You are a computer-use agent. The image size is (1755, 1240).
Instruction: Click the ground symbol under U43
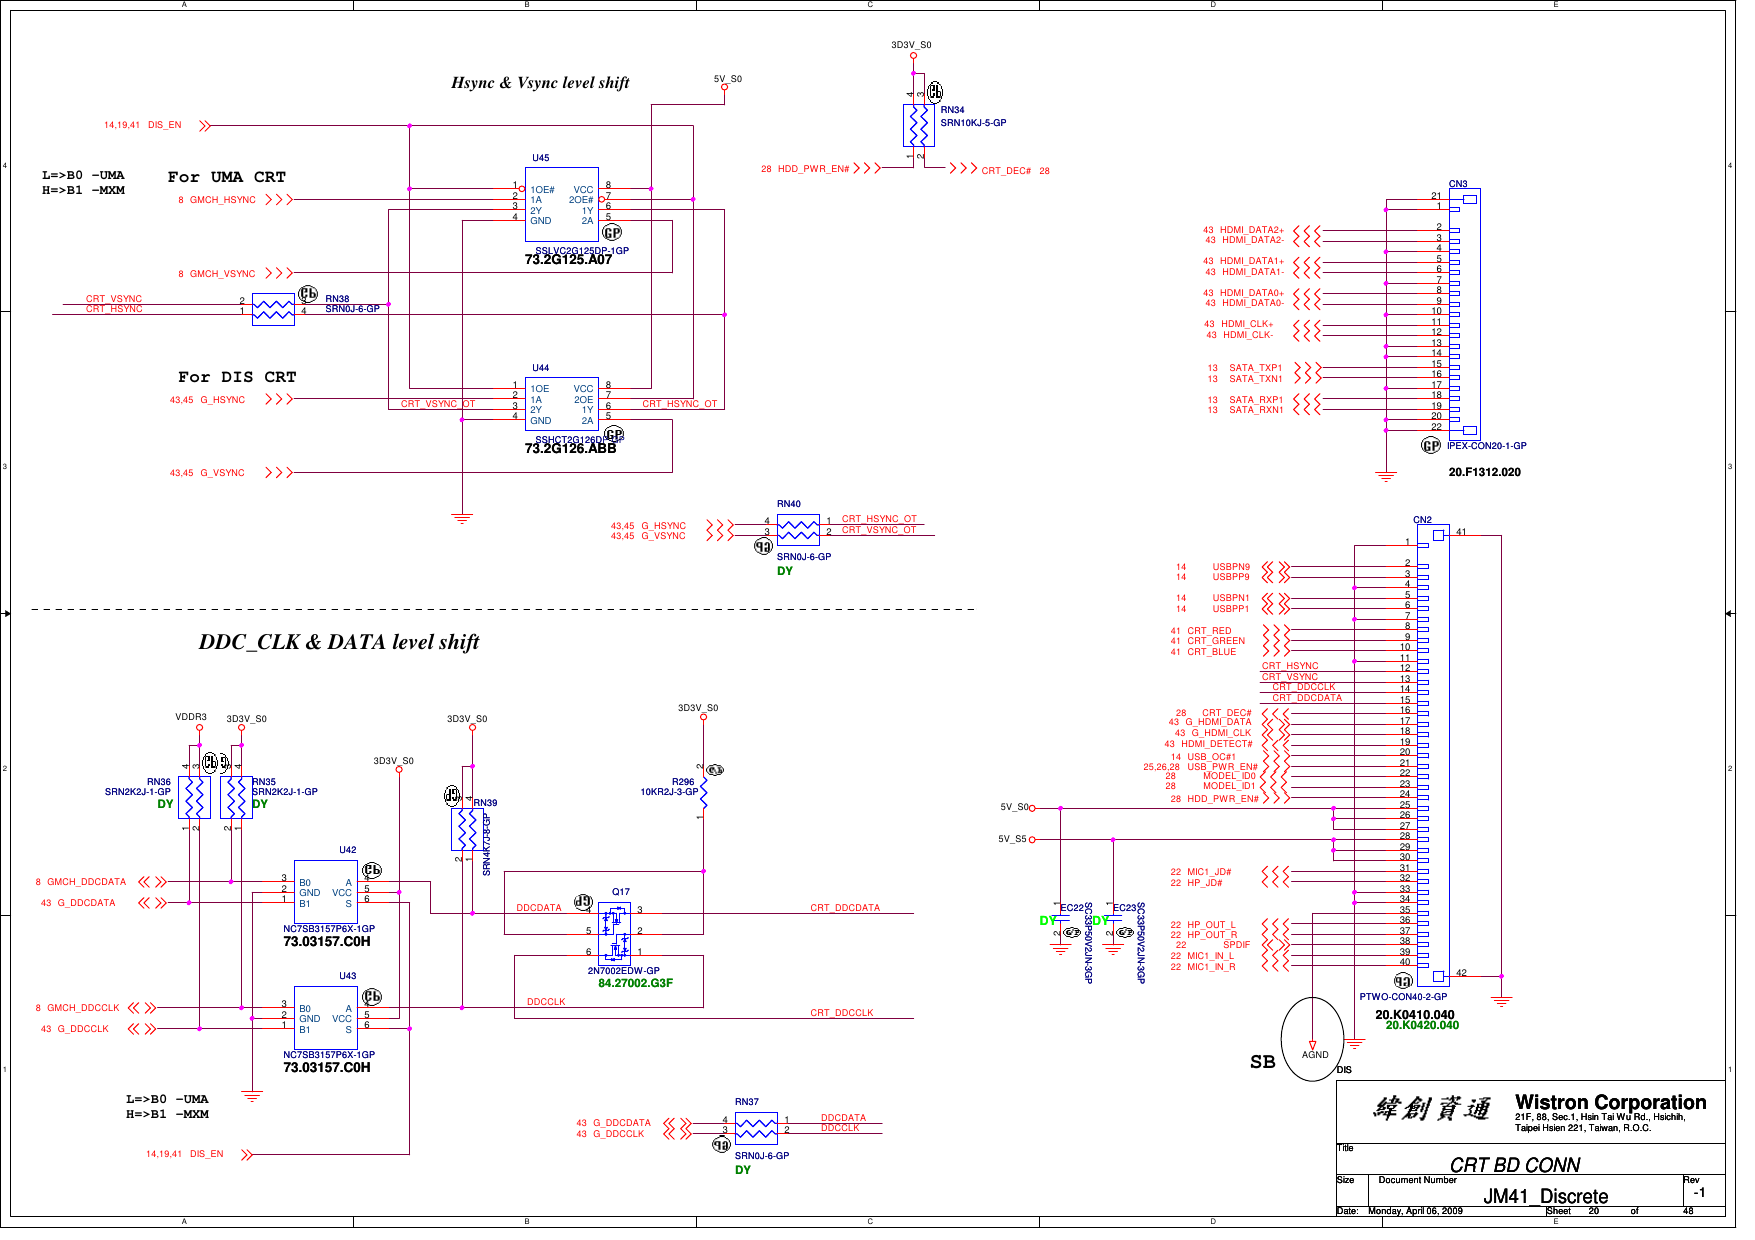click(x=252, y=1097)
